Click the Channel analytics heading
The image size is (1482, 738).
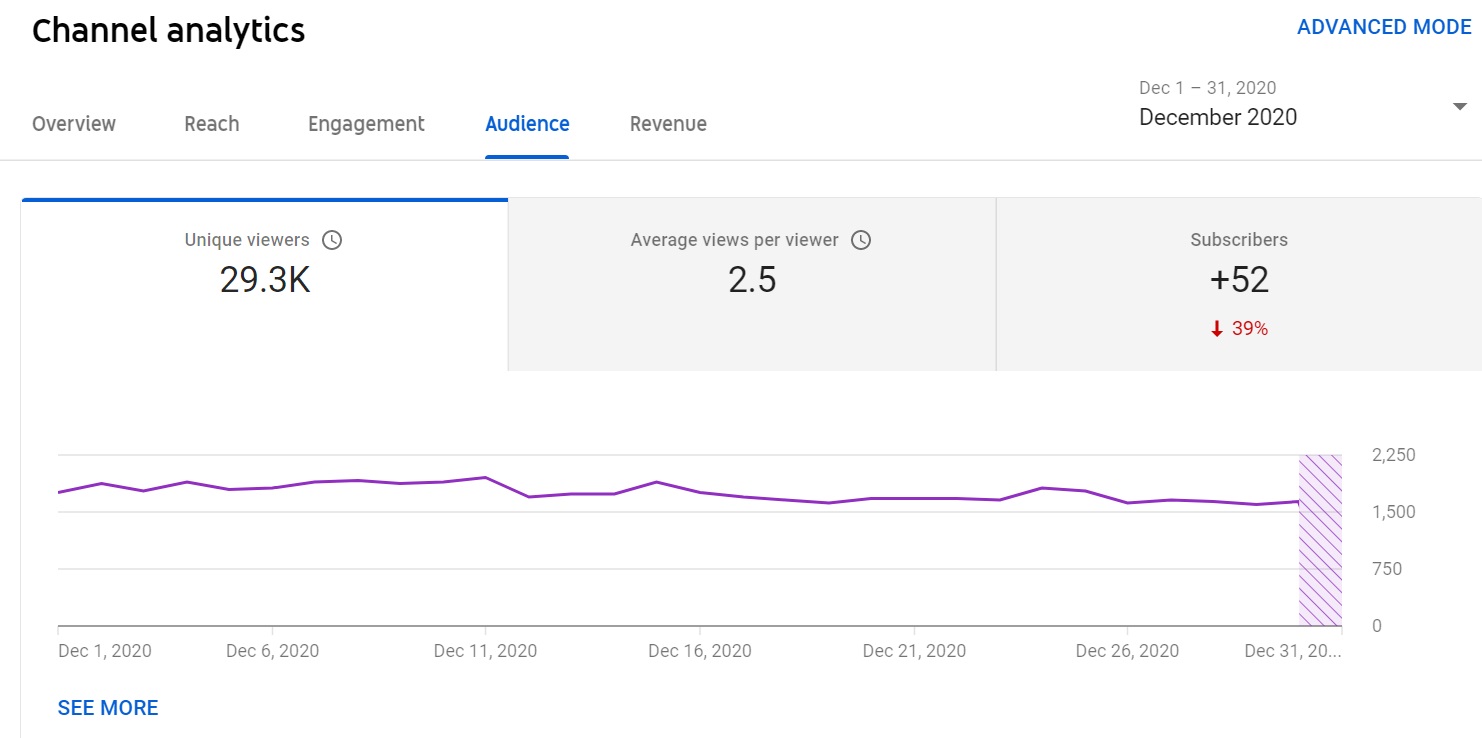click(x=168, y=30)
